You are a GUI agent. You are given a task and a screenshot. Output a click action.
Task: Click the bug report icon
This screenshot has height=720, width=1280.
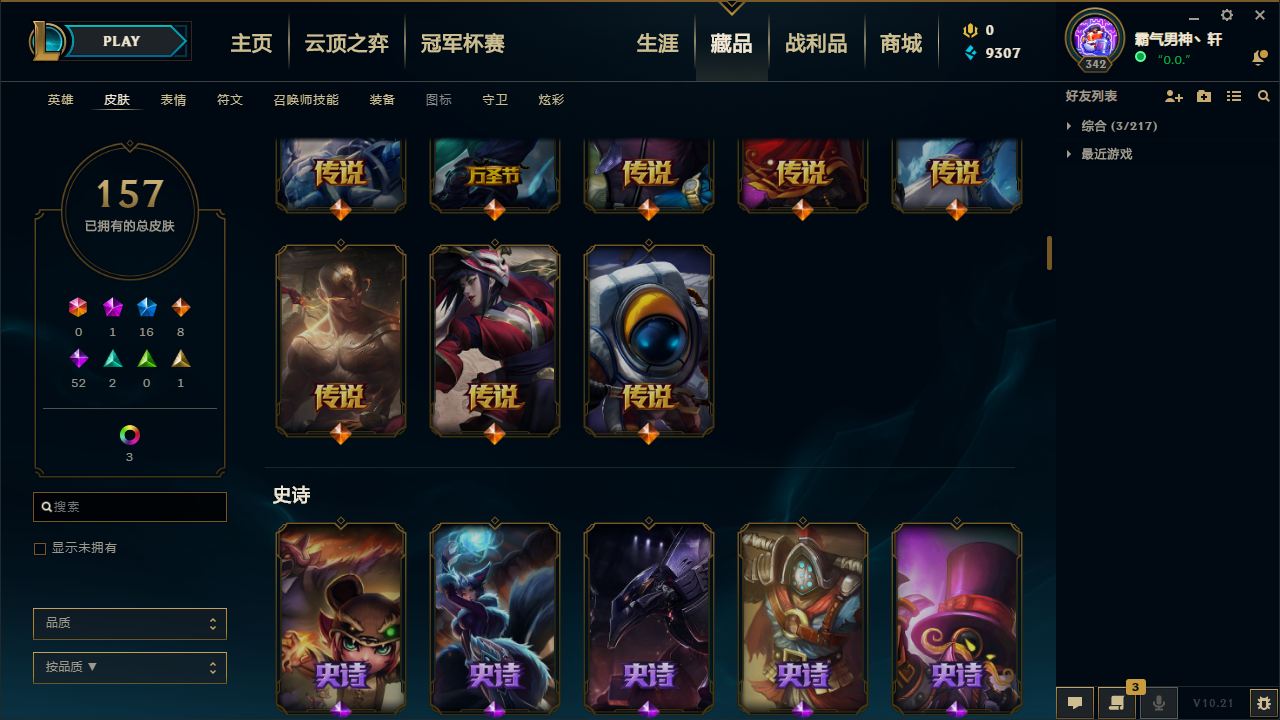(1264, 703)
